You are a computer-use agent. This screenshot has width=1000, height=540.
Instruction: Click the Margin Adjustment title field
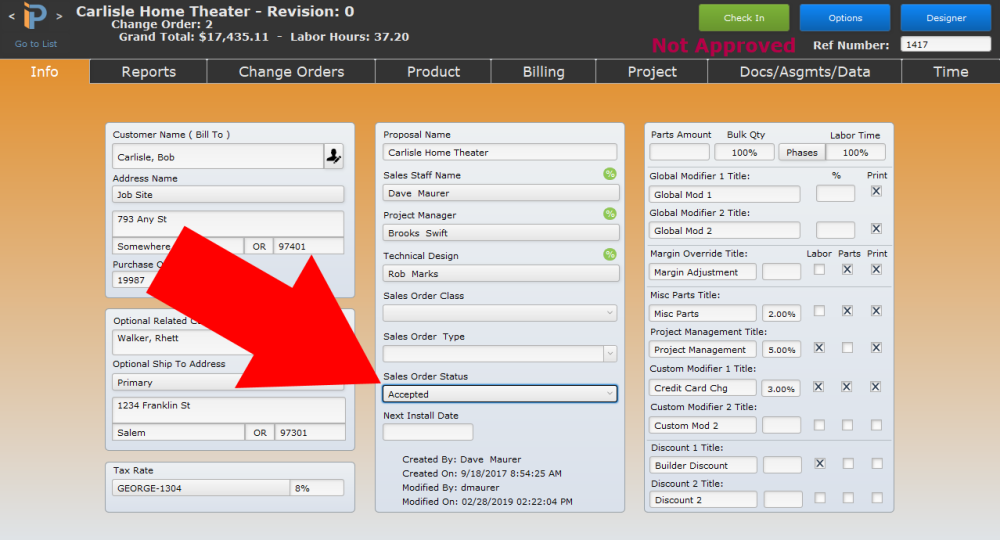703,272
